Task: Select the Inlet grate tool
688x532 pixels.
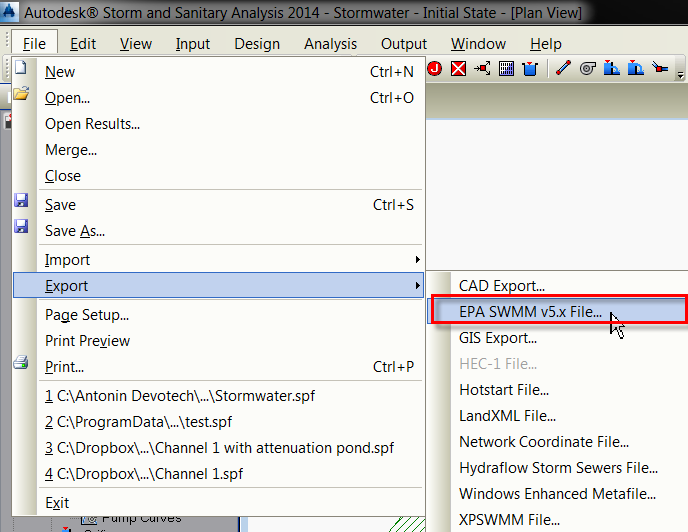Action: (x=506, y=68)
